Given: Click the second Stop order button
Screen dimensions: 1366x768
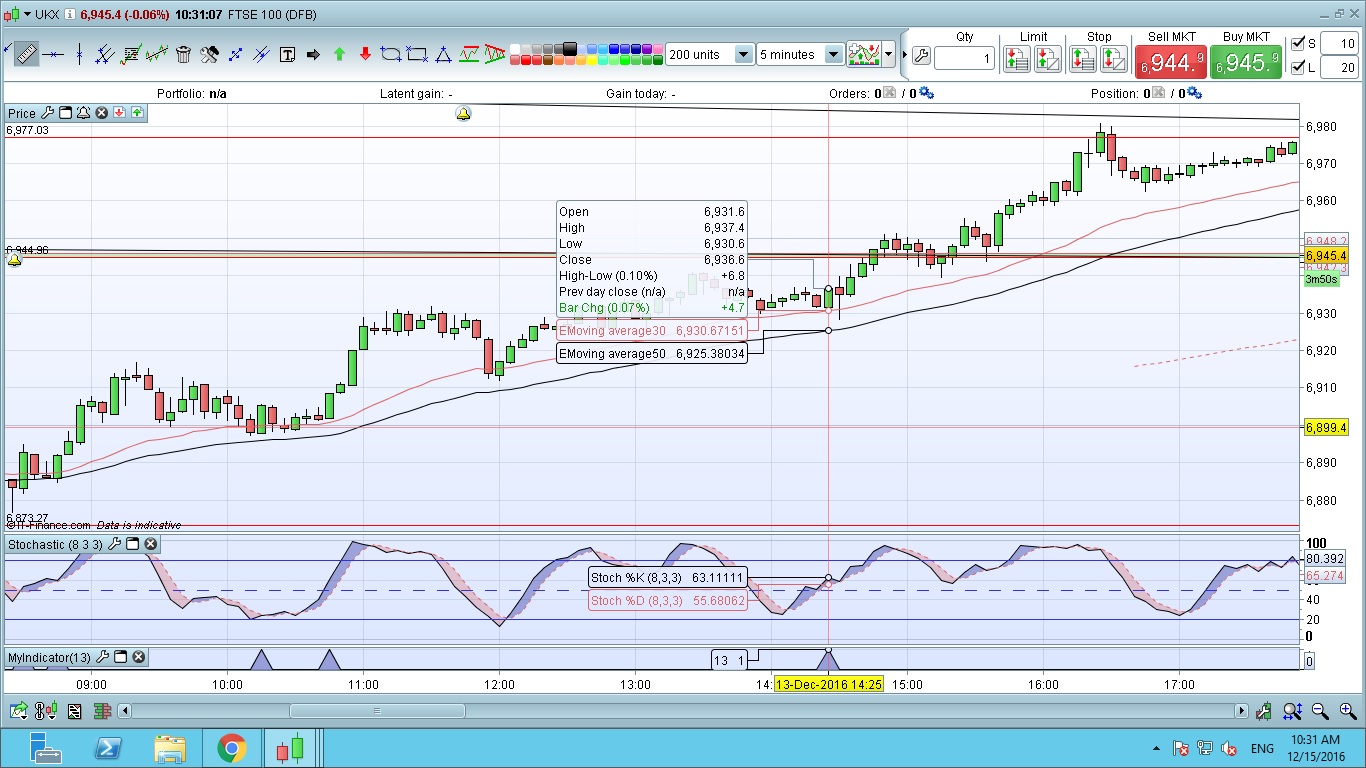Looking at the screenshot, I should click(1114, 59).
